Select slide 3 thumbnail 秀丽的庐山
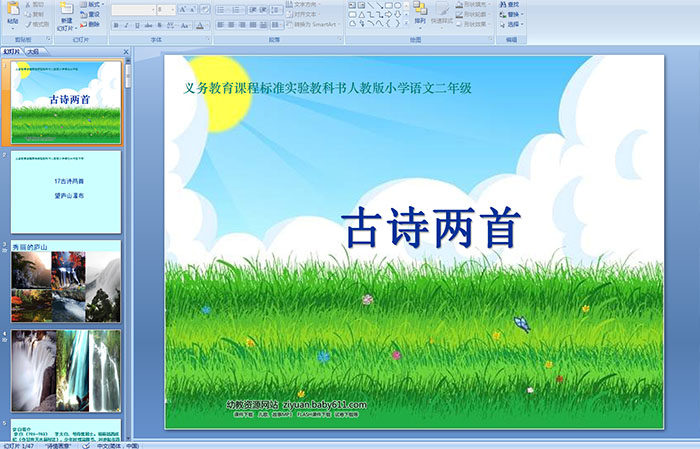 66,281
